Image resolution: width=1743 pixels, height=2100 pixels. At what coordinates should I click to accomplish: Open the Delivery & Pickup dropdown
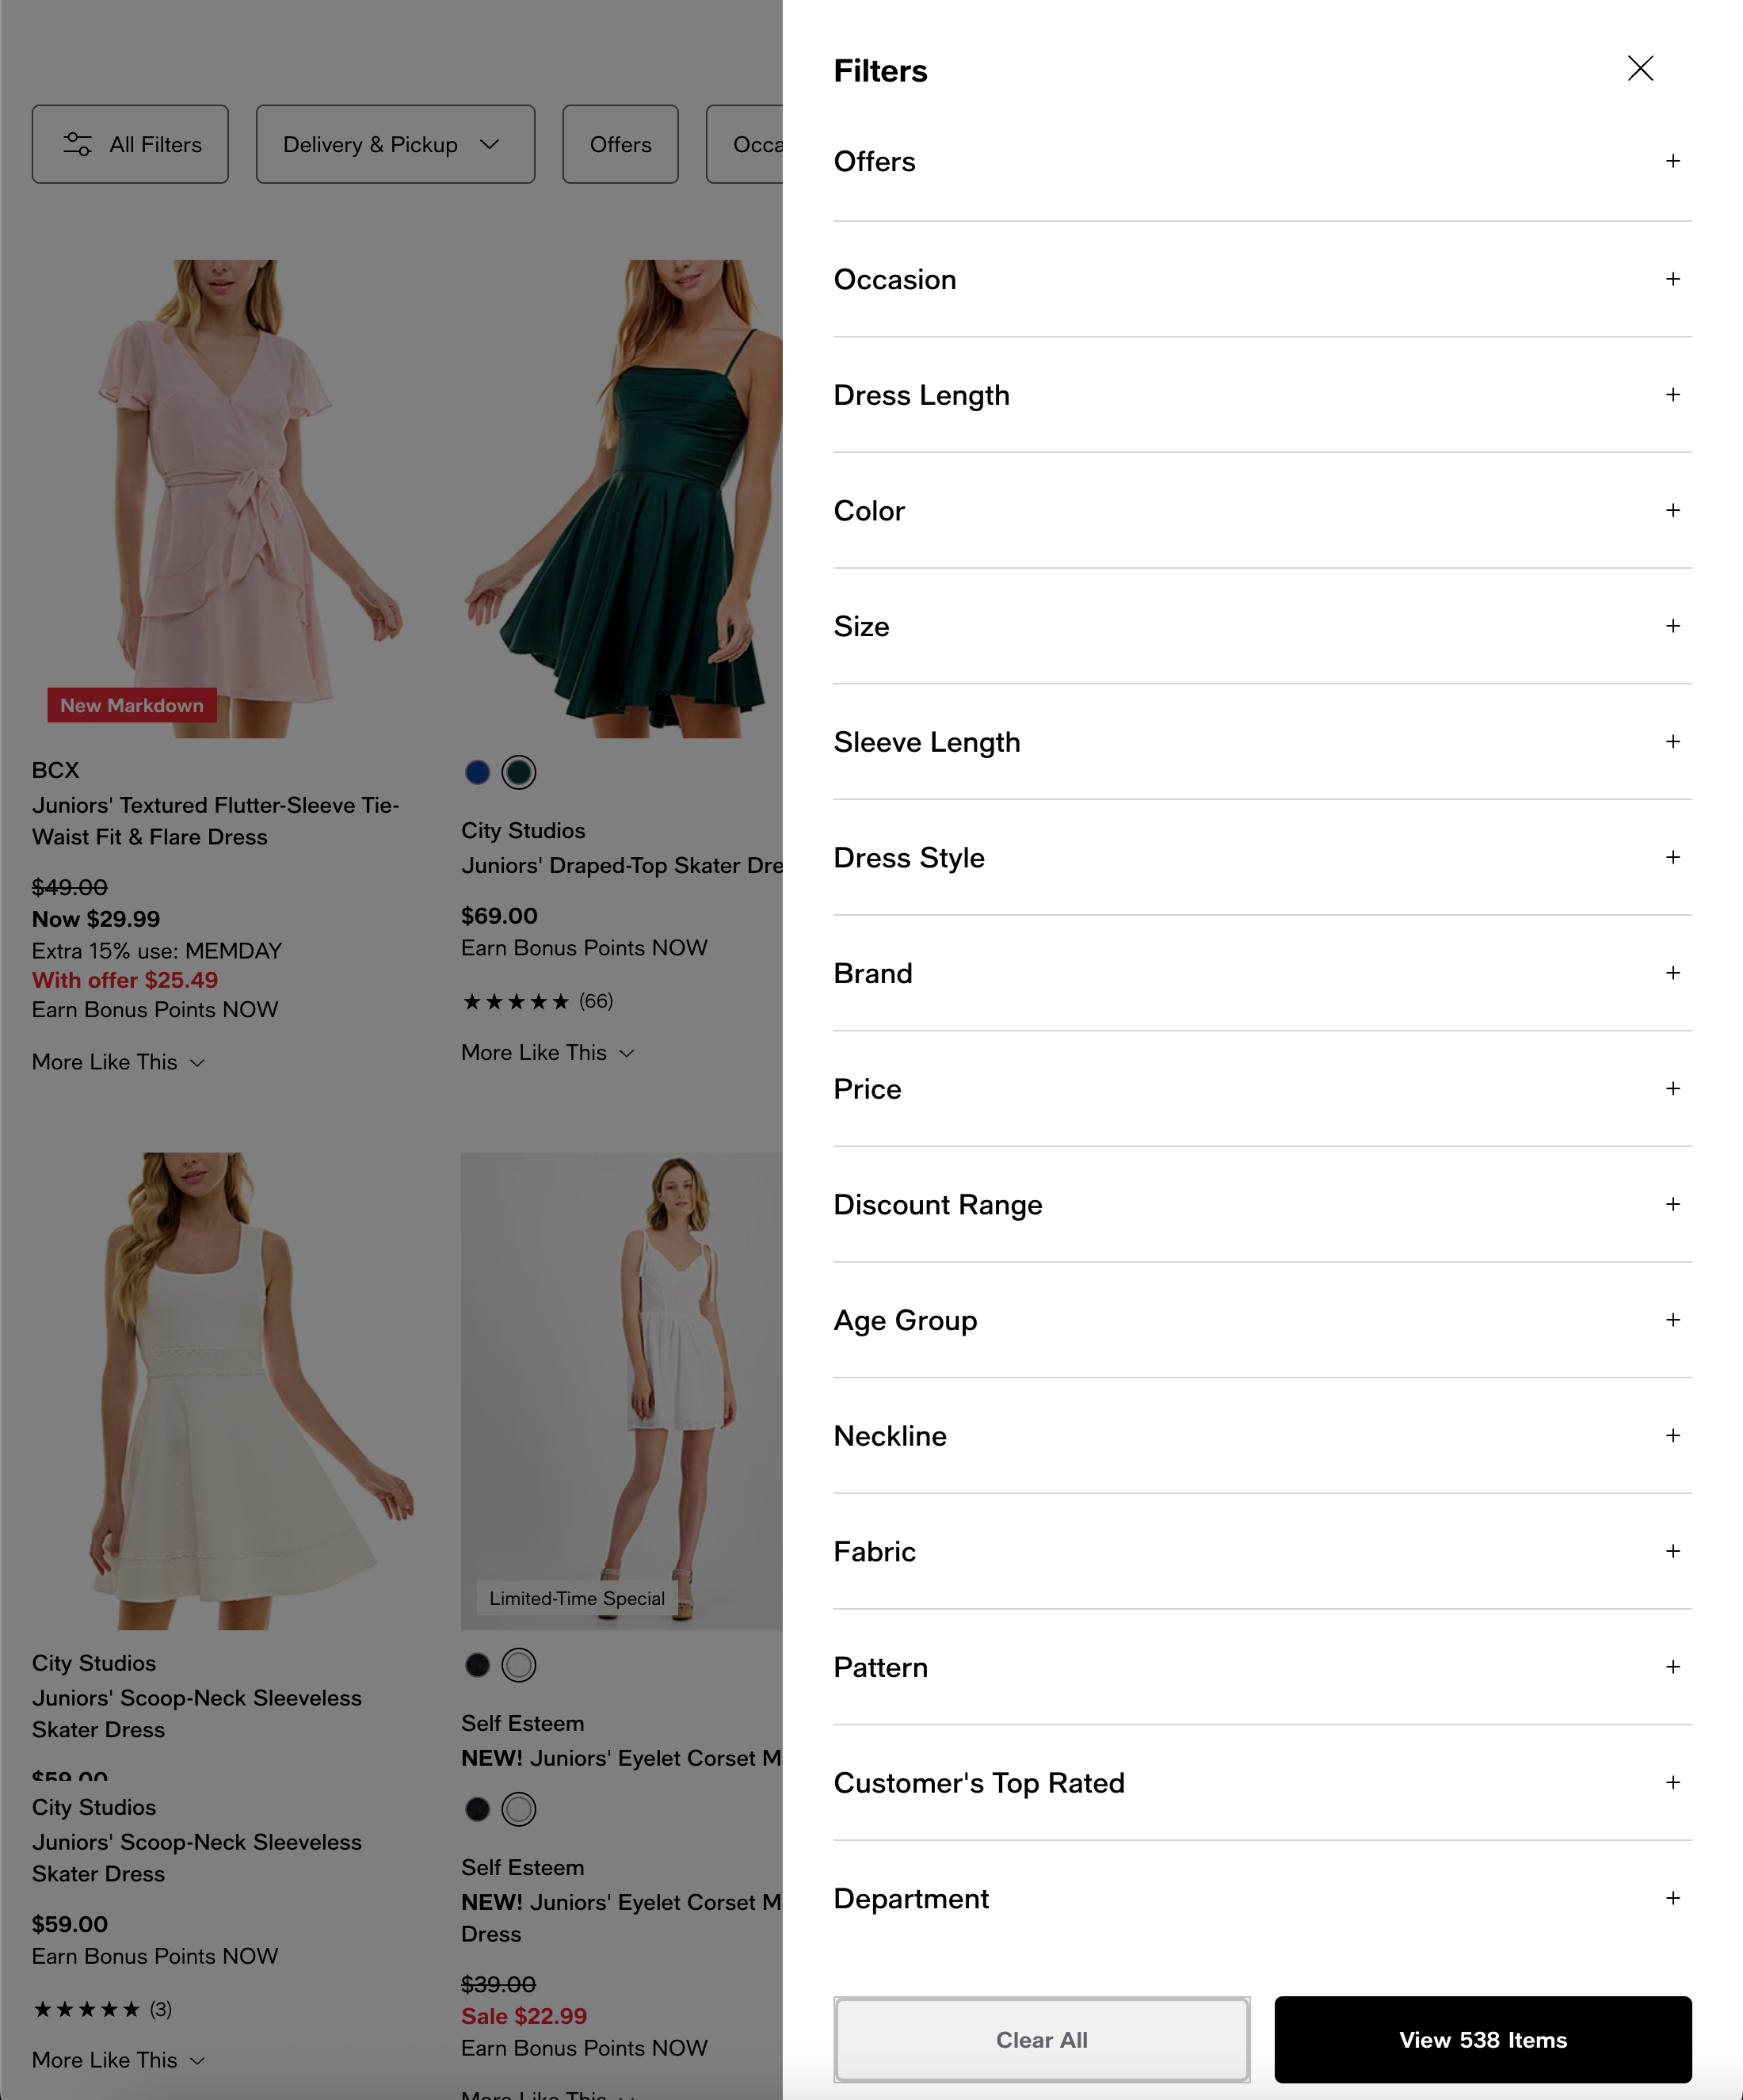[x=395, y=144]
